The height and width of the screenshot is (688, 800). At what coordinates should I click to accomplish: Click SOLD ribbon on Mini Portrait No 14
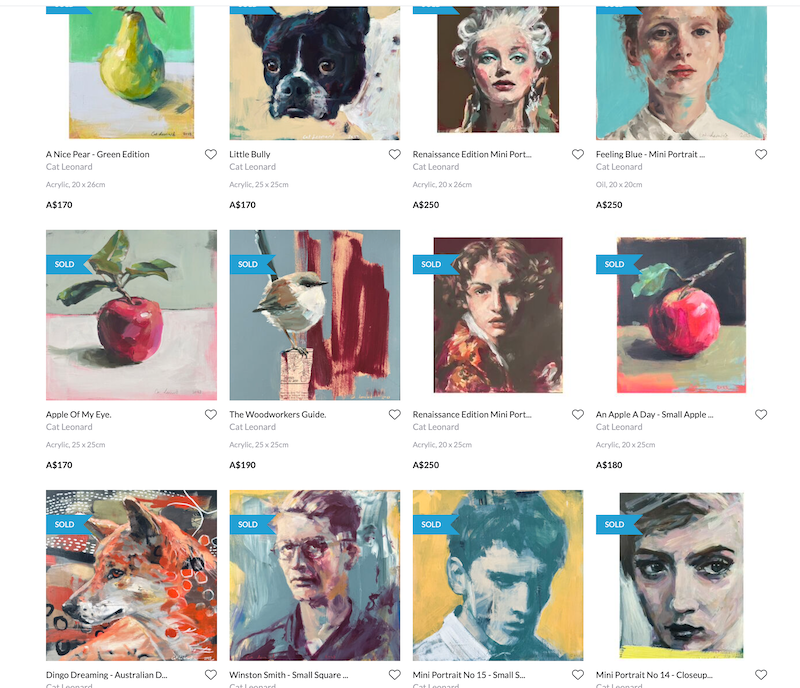tap(617, 524)
